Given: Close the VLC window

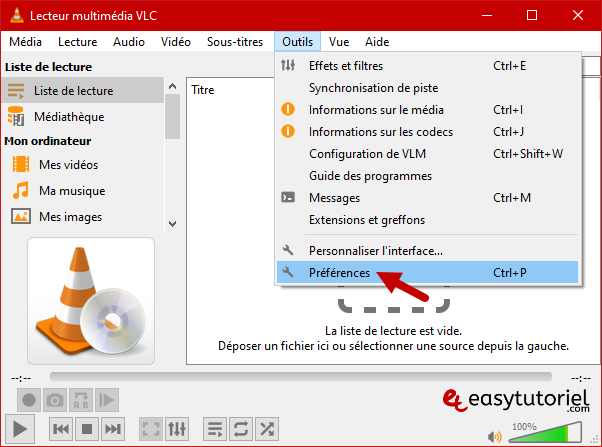Looking at the screenshot, I should tap(578, 15).
